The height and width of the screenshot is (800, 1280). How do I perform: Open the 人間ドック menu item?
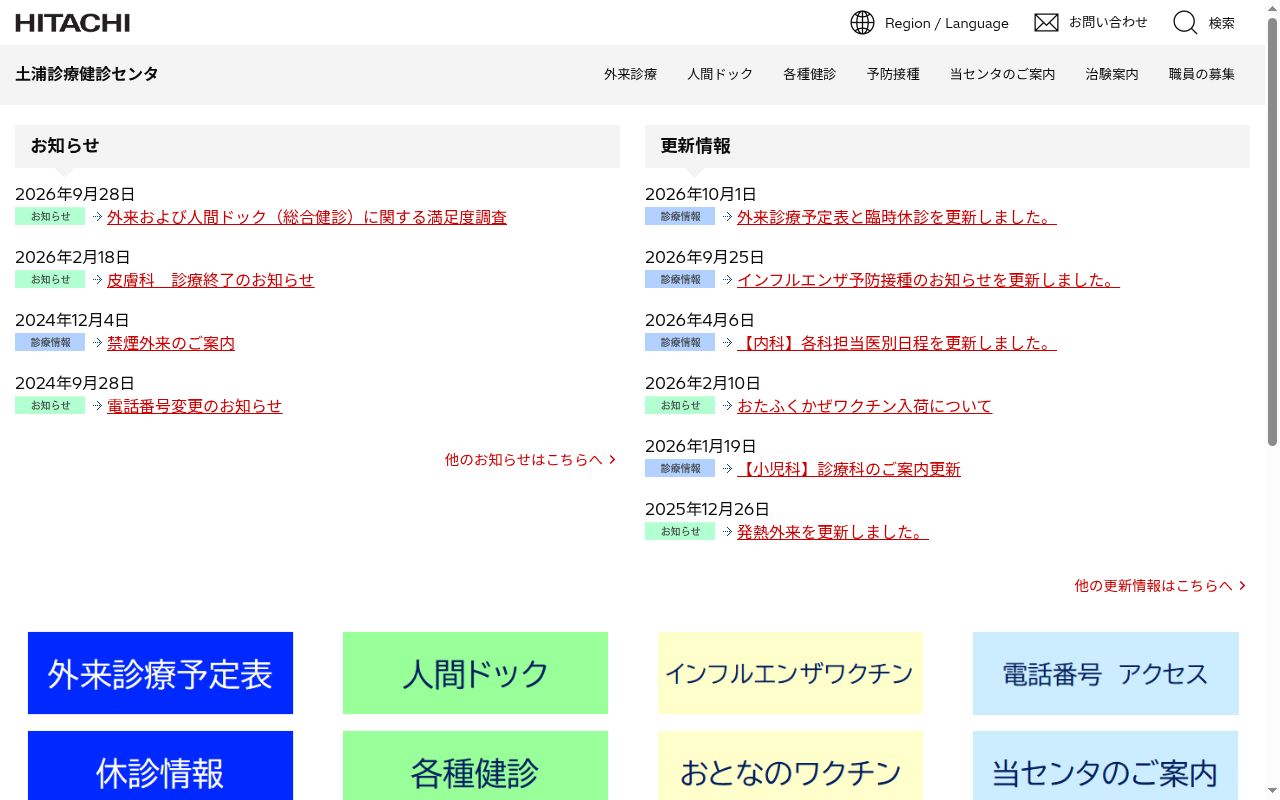coord(720,74)
